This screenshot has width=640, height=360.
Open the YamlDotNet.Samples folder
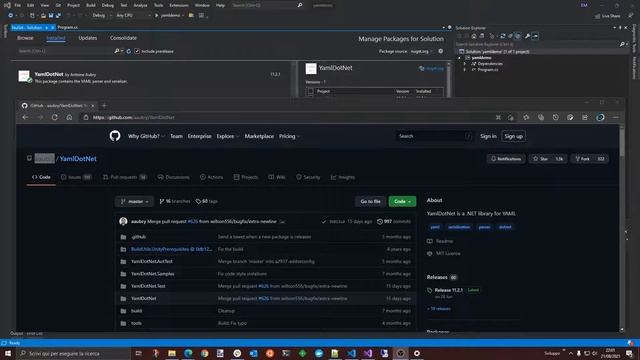153,274
